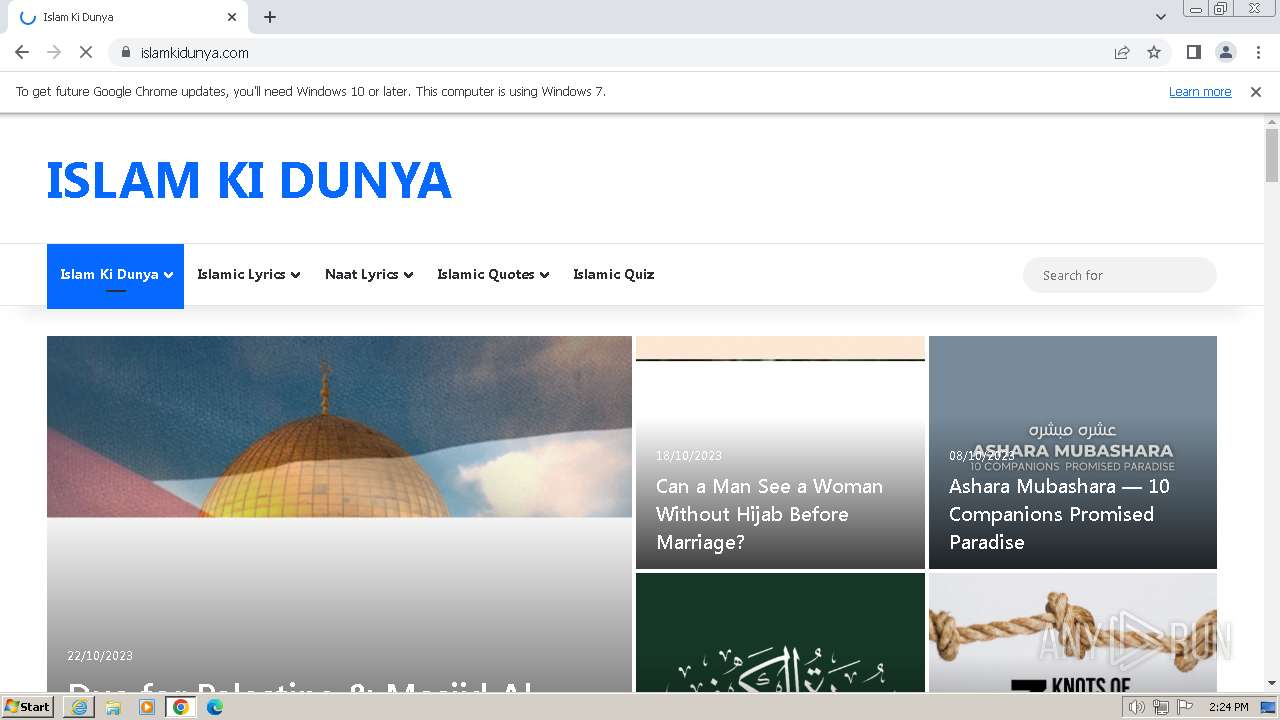
Task: Go forward with the browser forward arrow
Action: point(54,52)
